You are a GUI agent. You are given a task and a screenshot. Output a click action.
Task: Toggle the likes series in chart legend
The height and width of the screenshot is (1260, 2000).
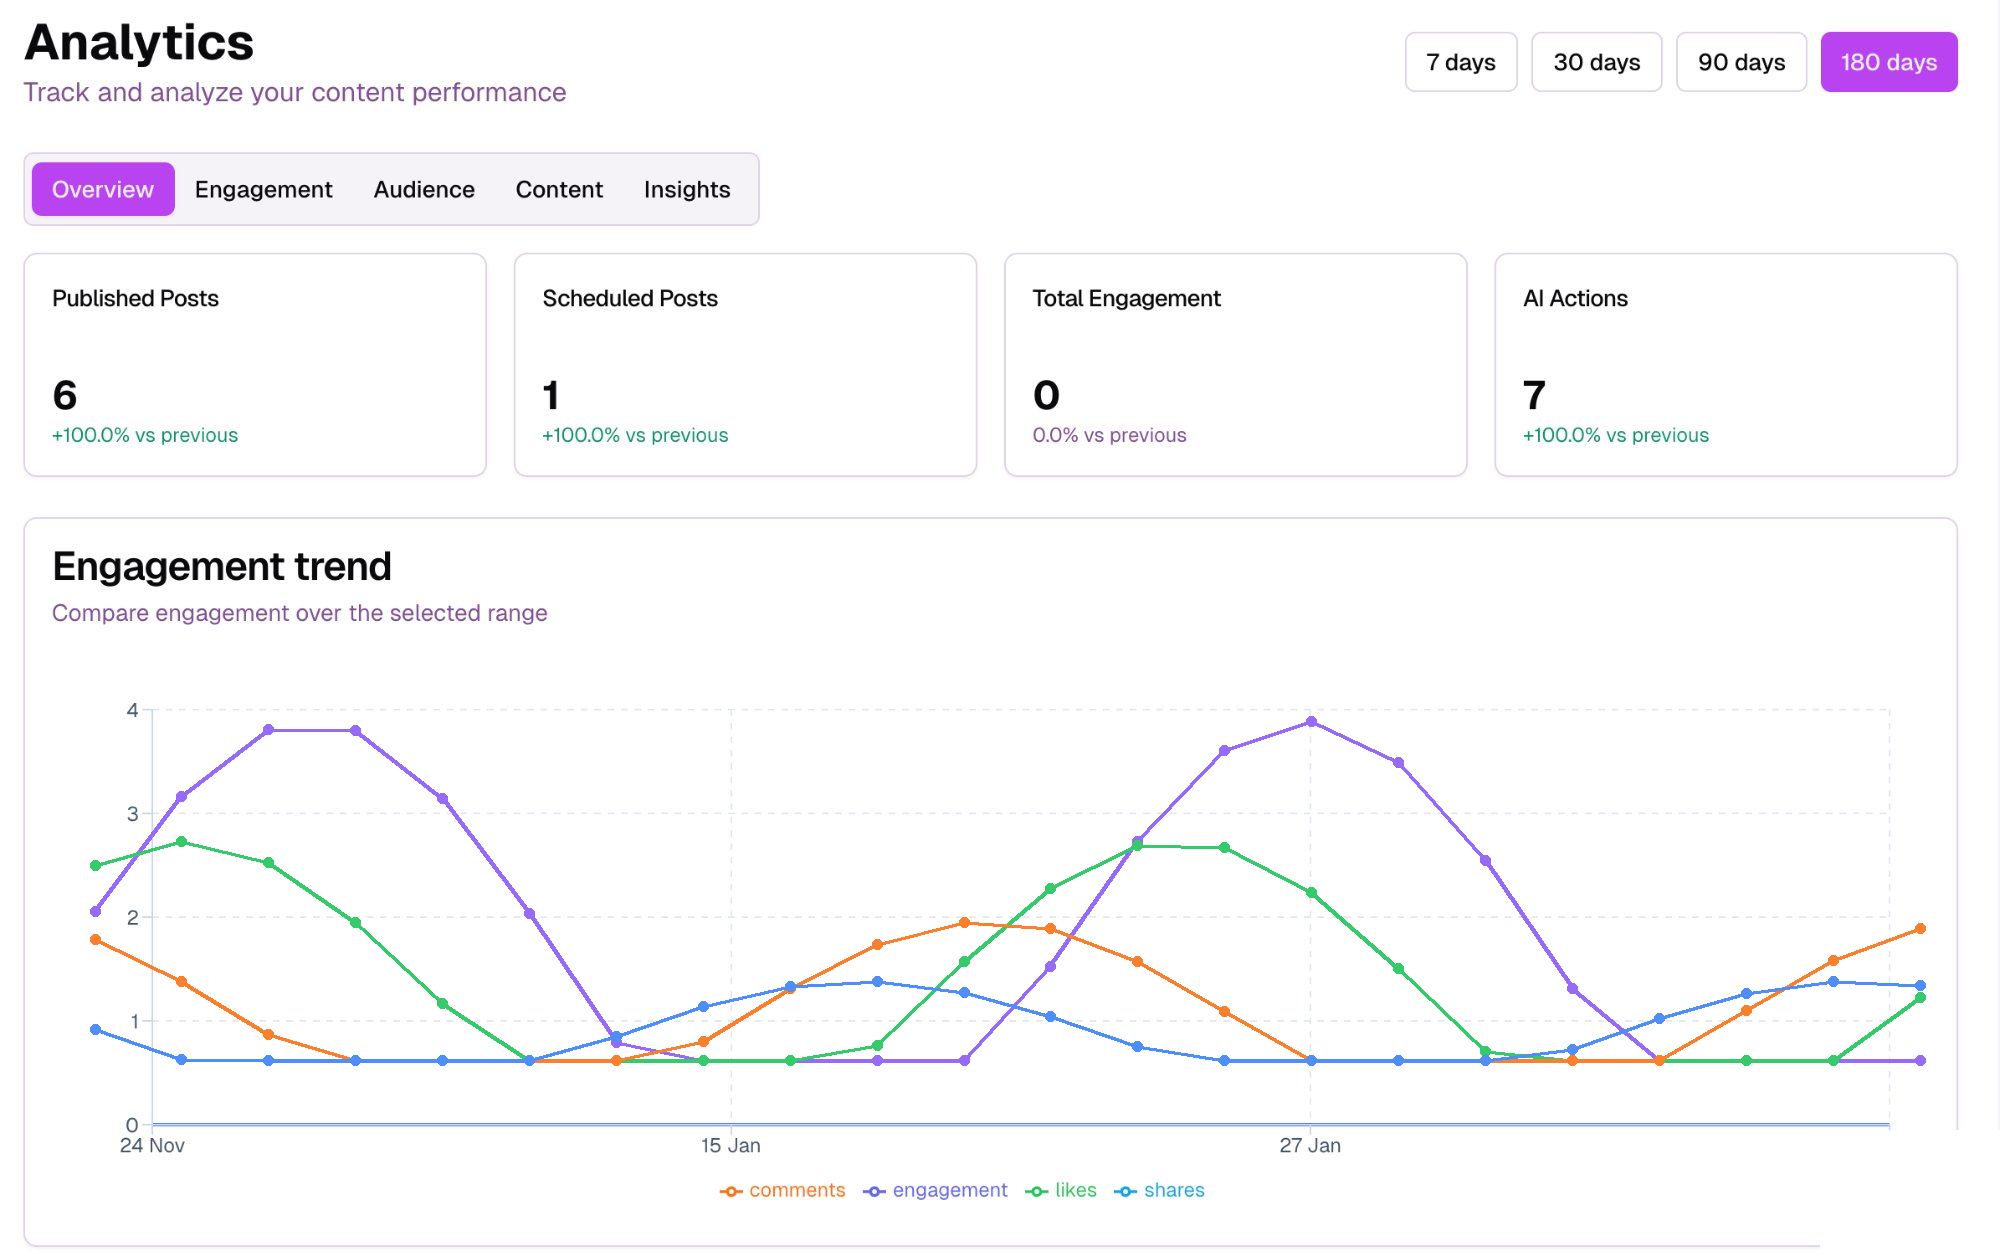coord(1061,1190)
